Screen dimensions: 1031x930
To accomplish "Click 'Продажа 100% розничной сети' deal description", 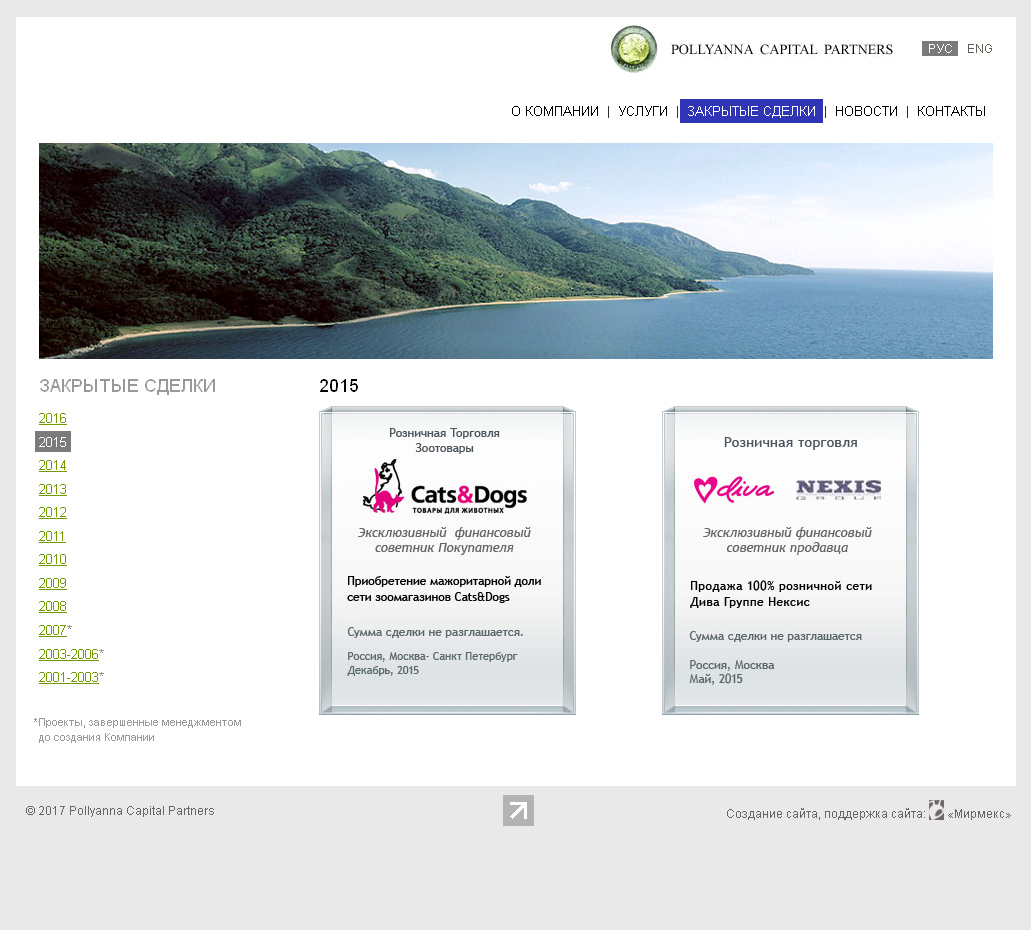I will [780, 594].
